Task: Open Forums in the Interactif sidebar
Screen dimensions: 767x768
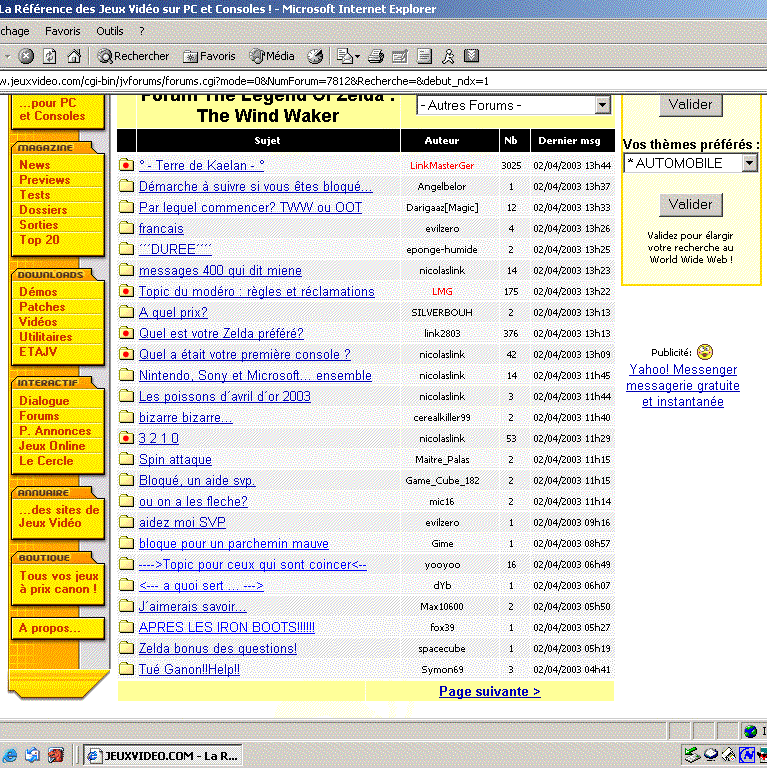Action: 39,416
